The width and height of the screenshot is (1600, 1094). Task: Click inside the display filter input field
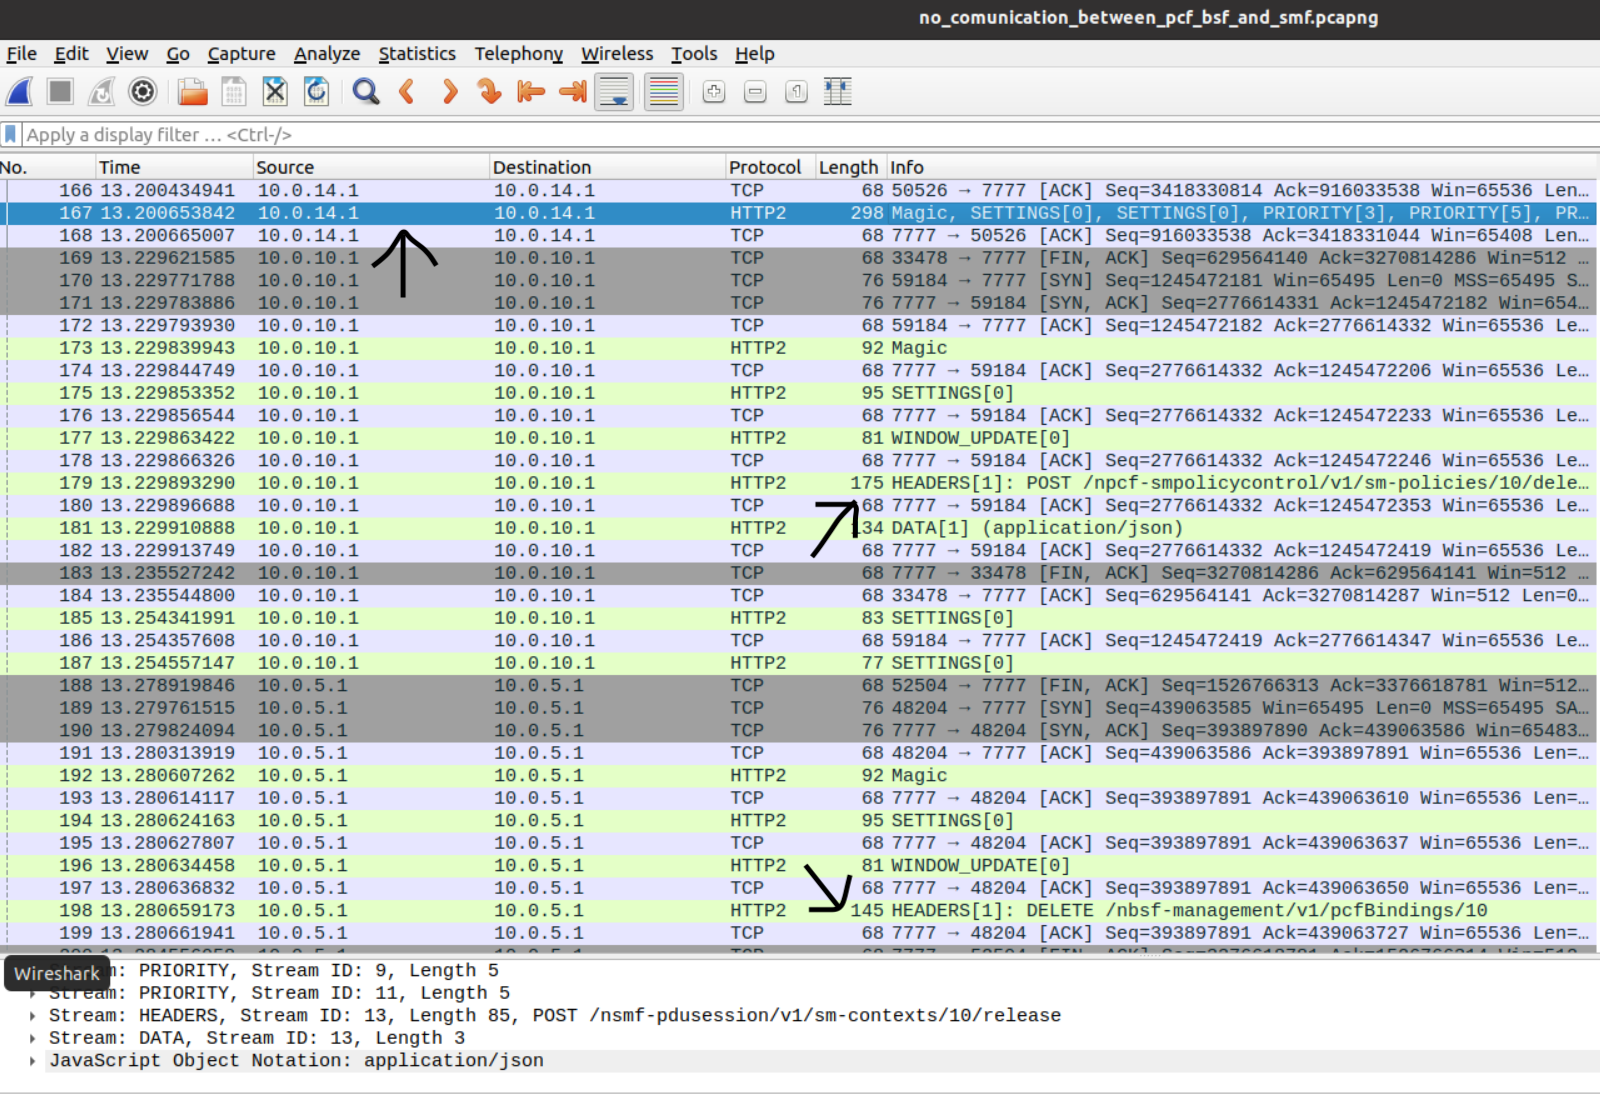click(400, 134)
